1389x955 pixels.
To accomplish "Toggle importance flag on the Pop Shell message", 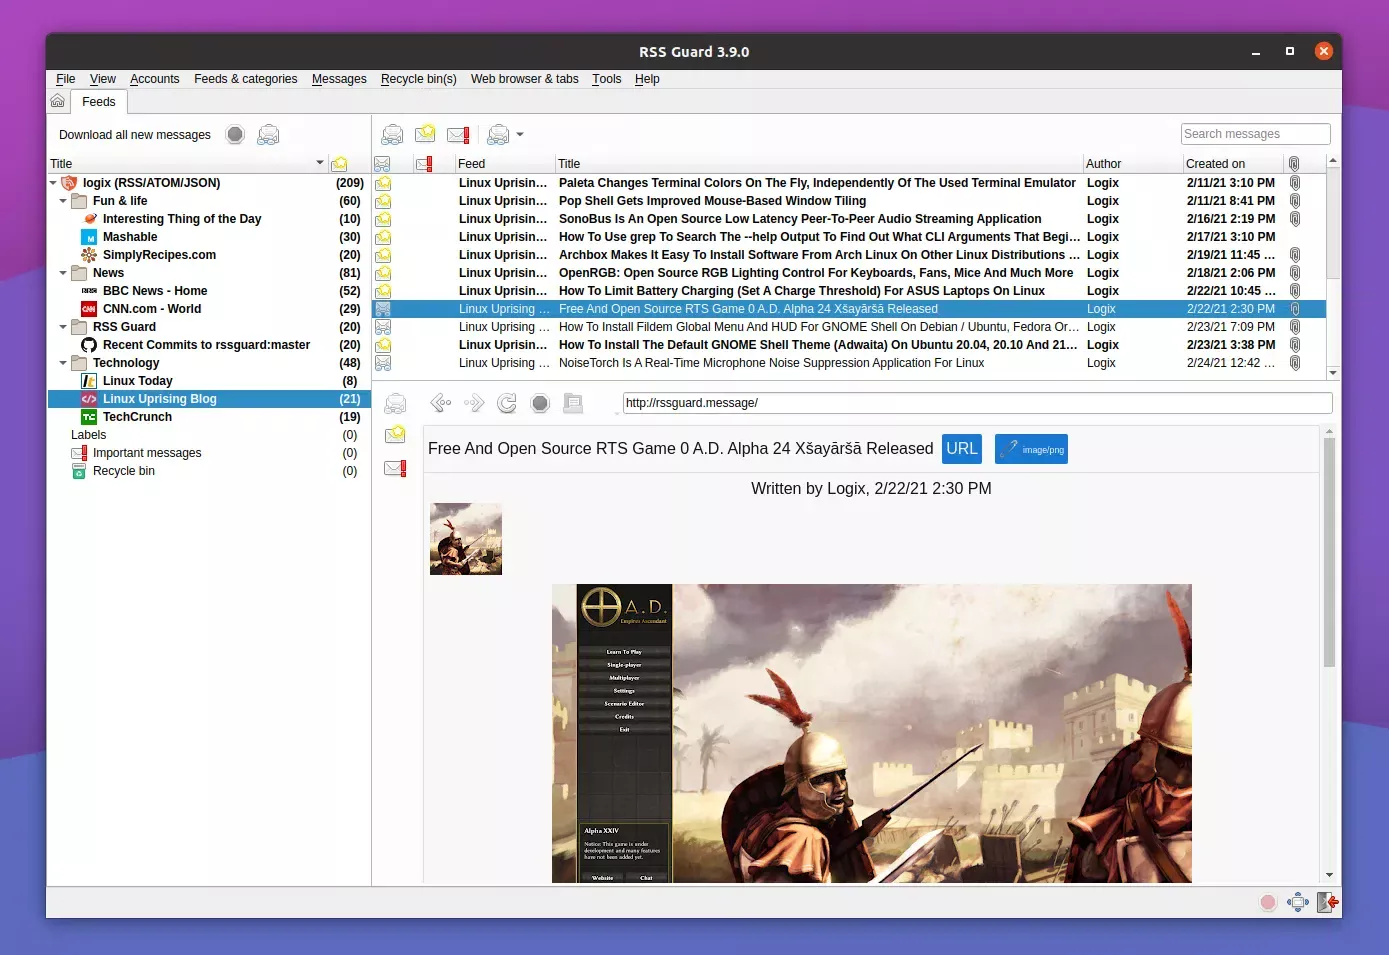I will coord(425,201).
